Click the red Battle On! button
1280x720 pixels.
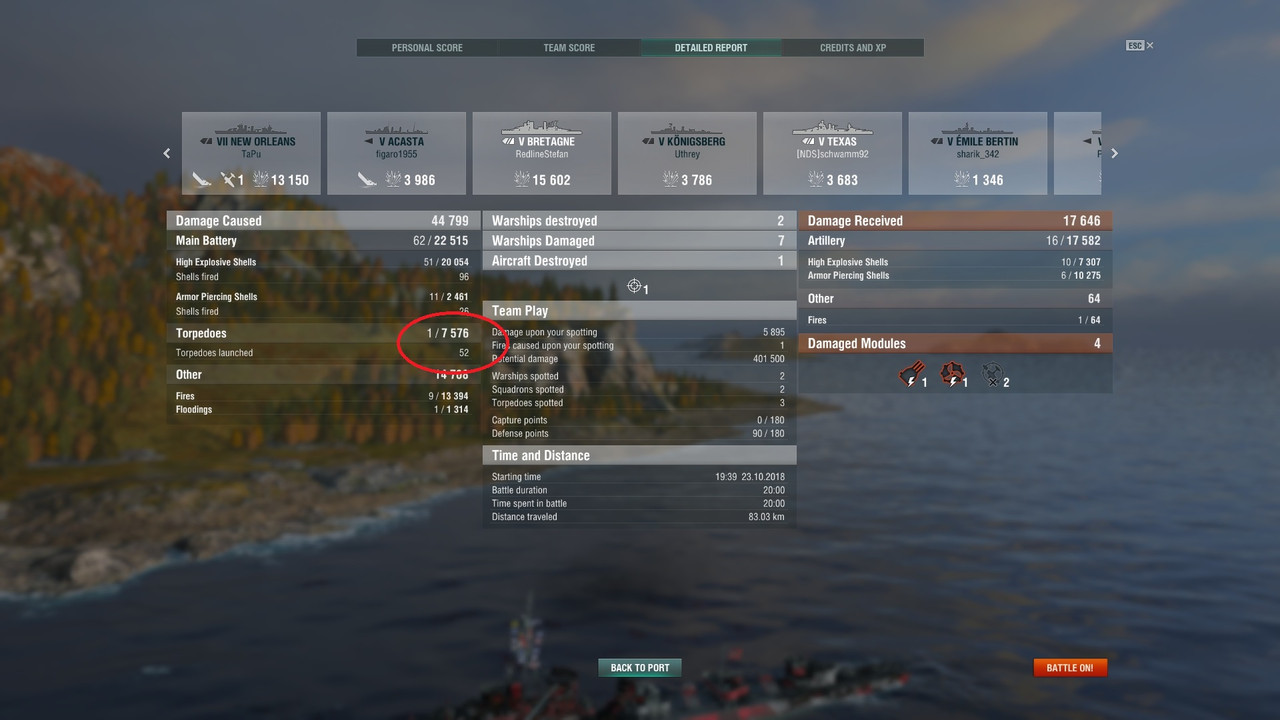click(x=1070, y=667)
